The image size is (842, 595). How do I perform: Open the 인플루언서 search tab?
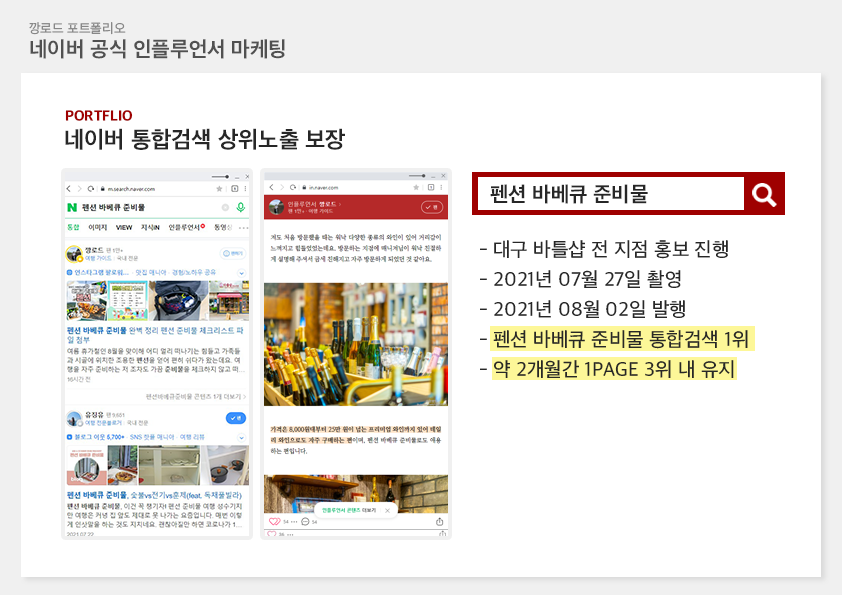186,228
